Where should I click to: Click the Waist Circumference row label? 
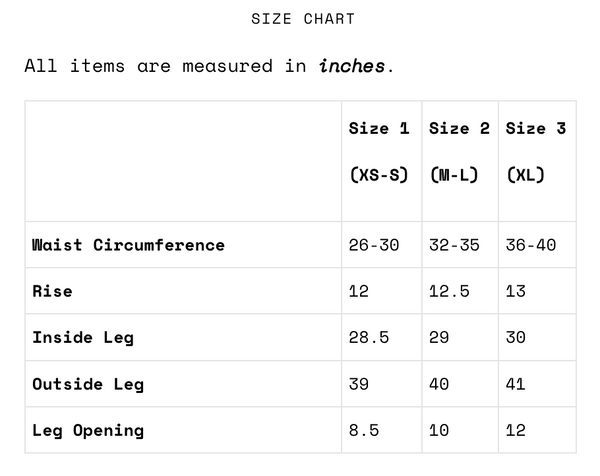click(128, 245)
